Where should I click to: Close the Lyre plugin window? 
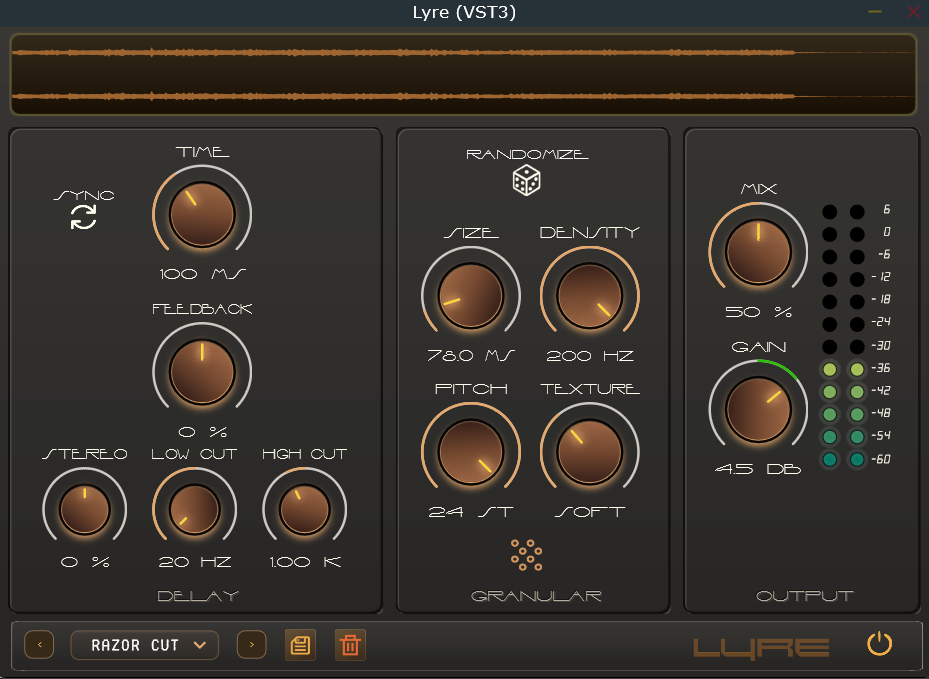913,12
